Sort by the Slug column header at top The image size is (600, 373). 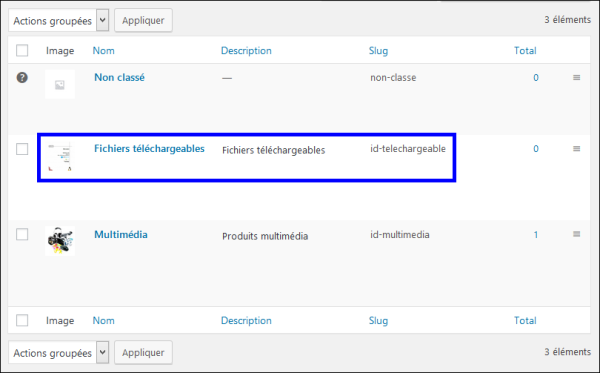click(378, 50)
